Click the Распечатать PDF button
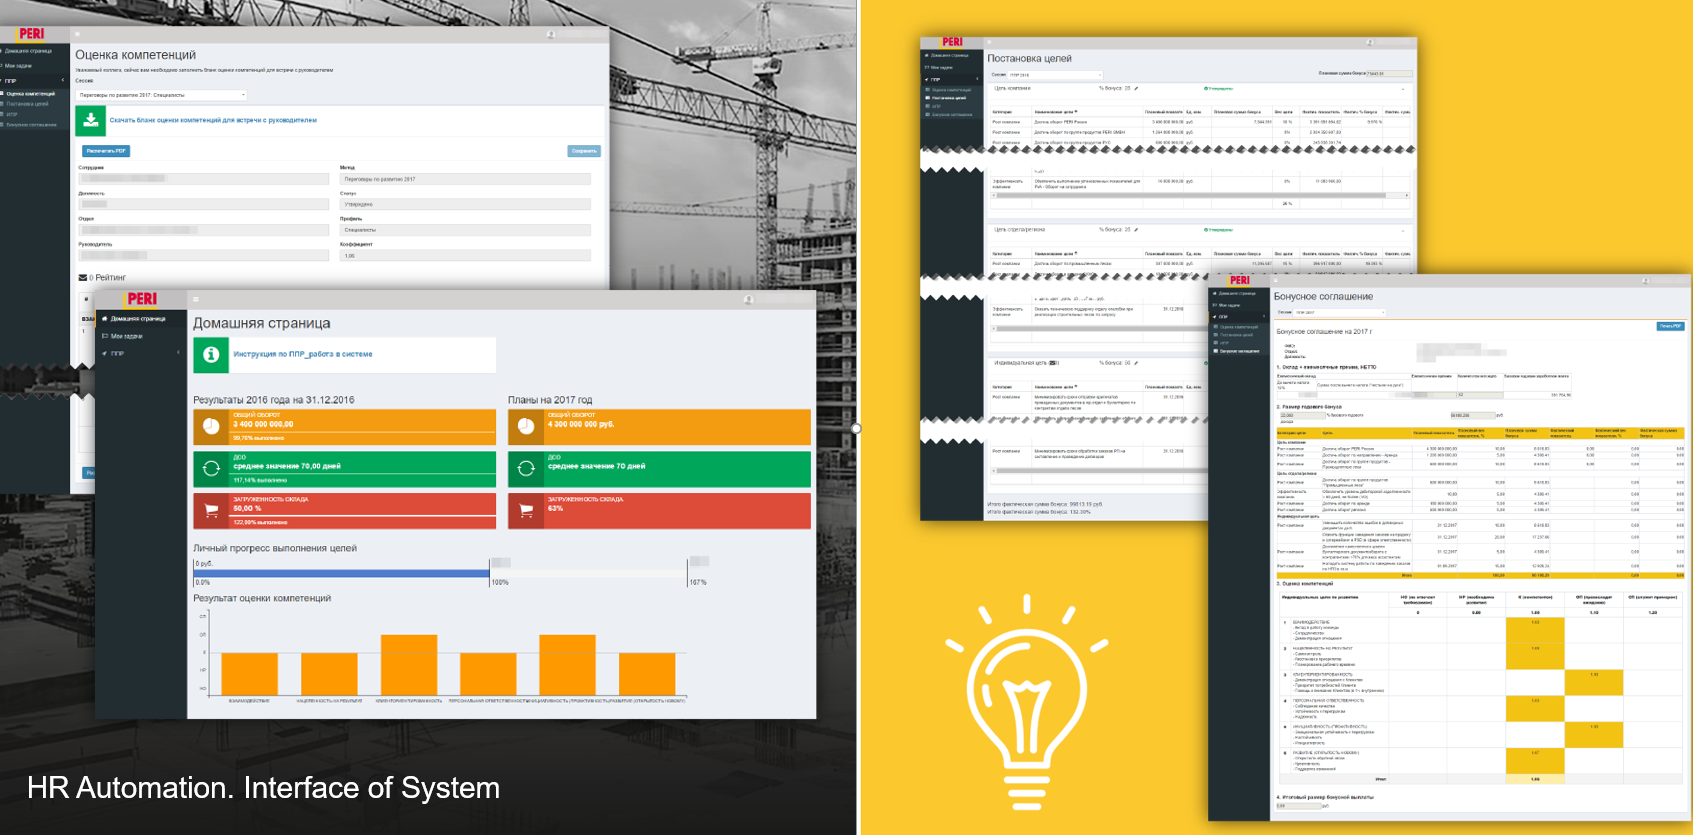 106,151
